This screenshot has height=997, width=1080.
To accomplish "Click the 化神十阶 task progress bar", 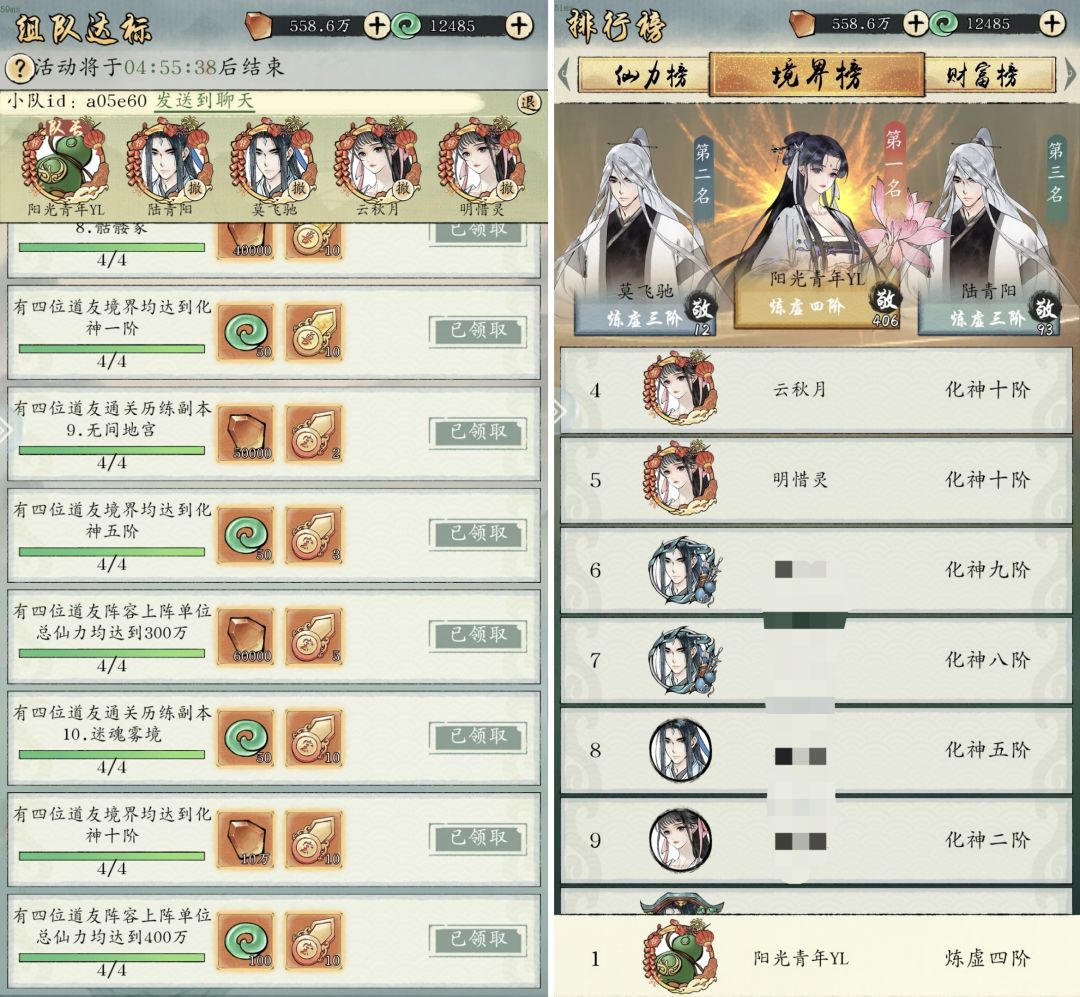I will (112, 856).
